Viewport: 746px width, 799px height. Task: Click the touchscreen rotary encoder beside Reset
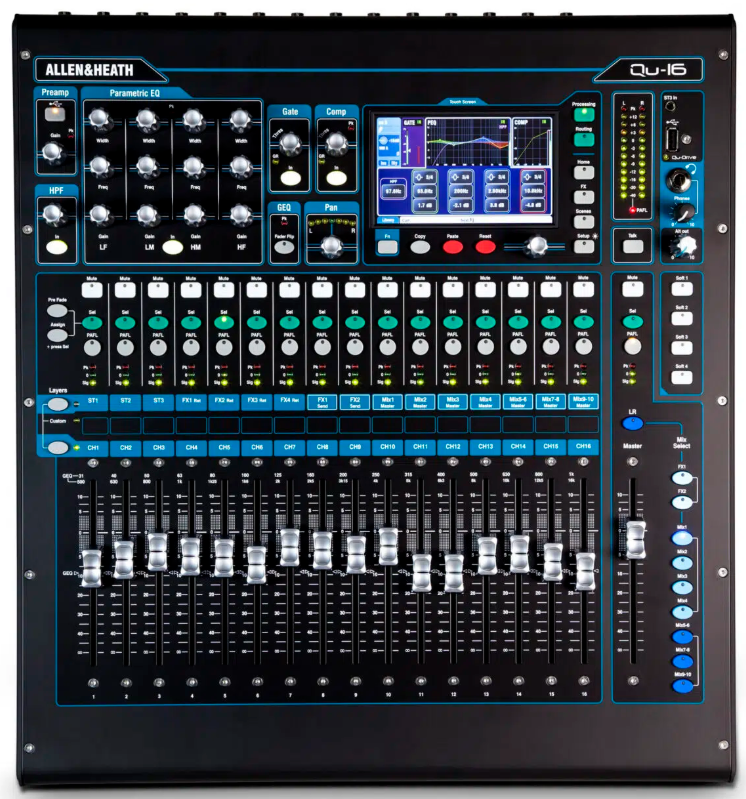[536, 246]
